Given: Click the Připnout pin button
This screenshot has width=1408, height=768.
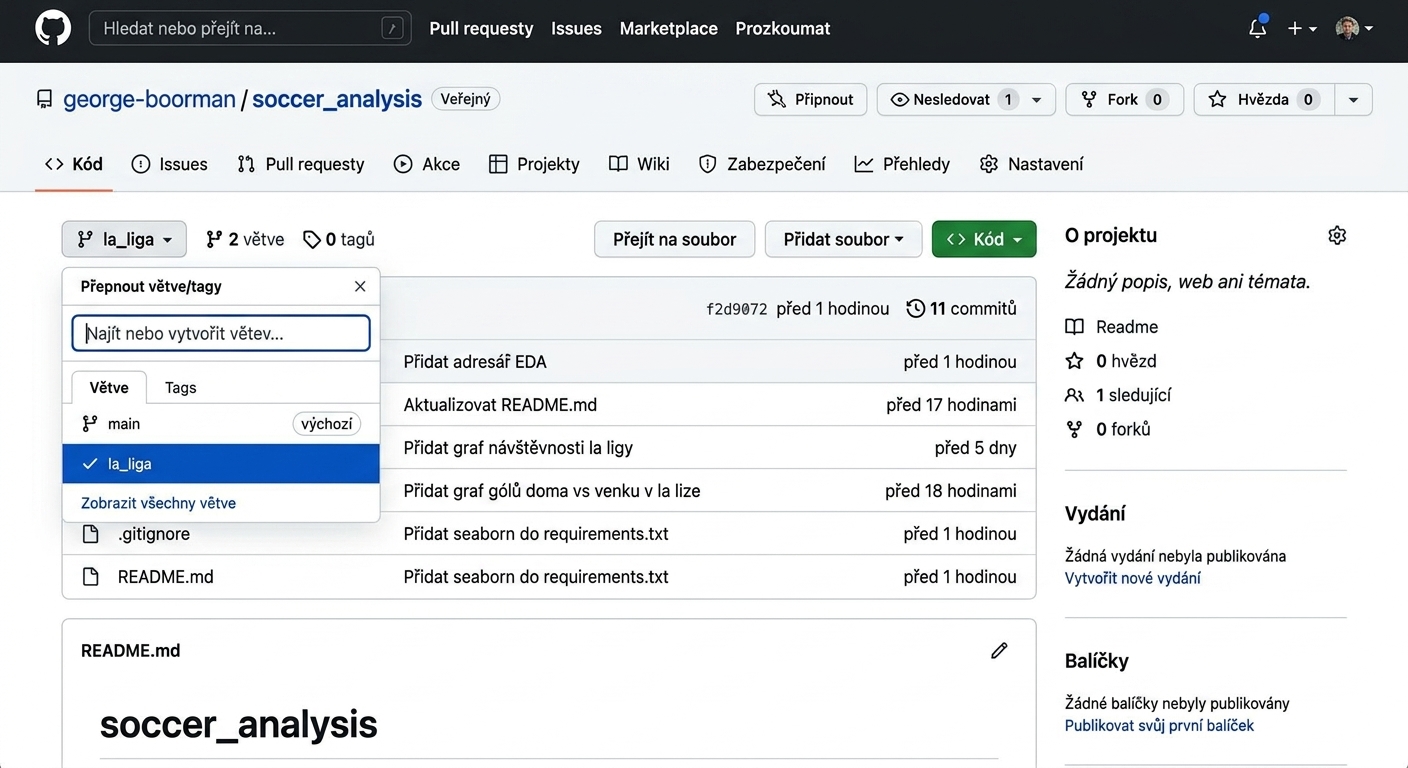Looking at the screenshot, I should click(x=810, y=99).
